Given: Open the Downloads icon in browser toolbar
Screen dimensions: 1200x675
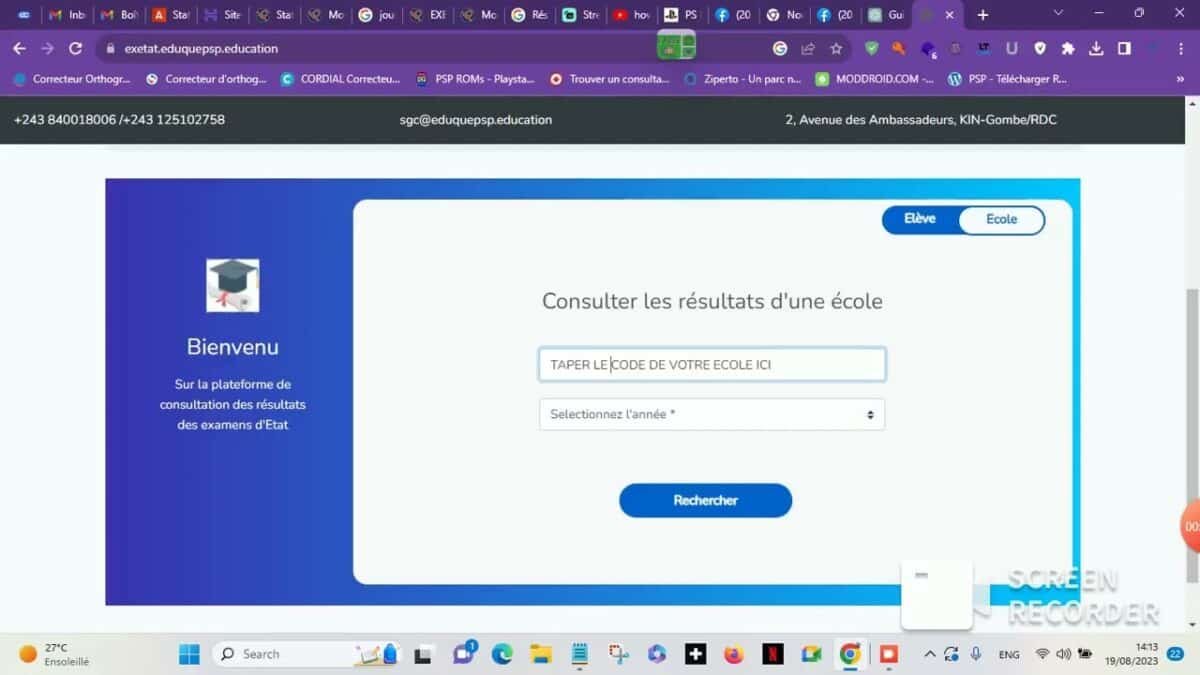Looking at the screenshot, I should (x=1095, y=48).
